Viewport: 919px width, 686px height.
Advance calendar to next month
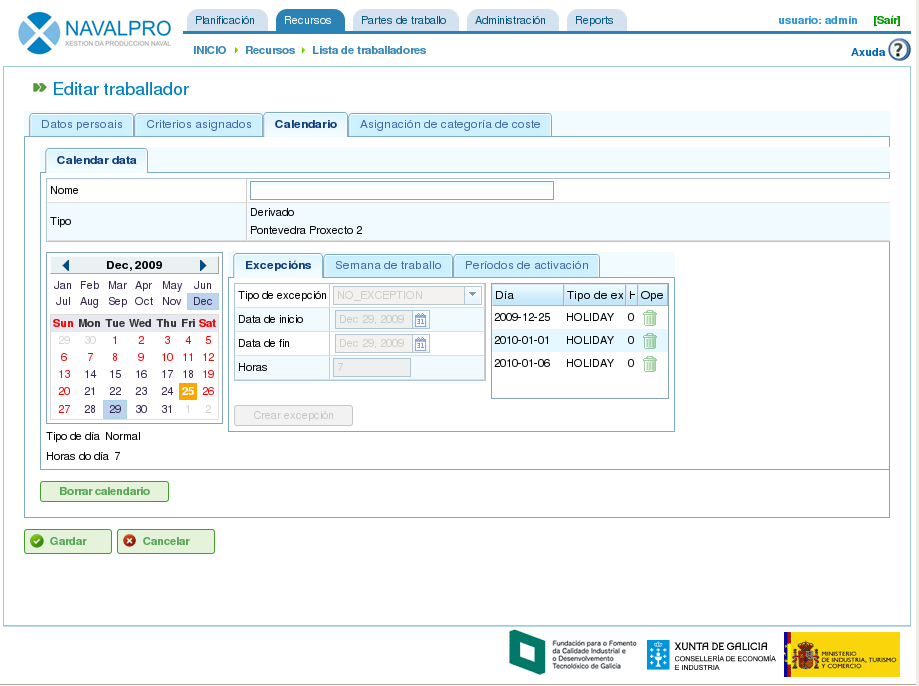click(x=203, y=266)
